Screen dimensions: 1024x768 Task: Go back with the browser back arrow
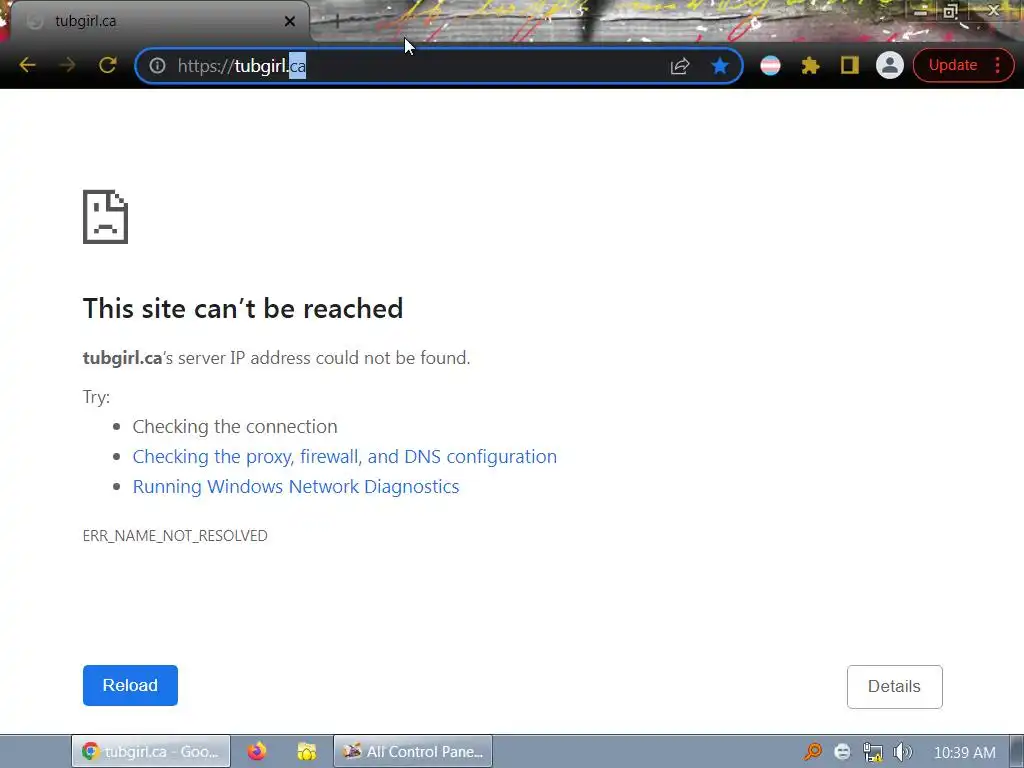point(27,65)
